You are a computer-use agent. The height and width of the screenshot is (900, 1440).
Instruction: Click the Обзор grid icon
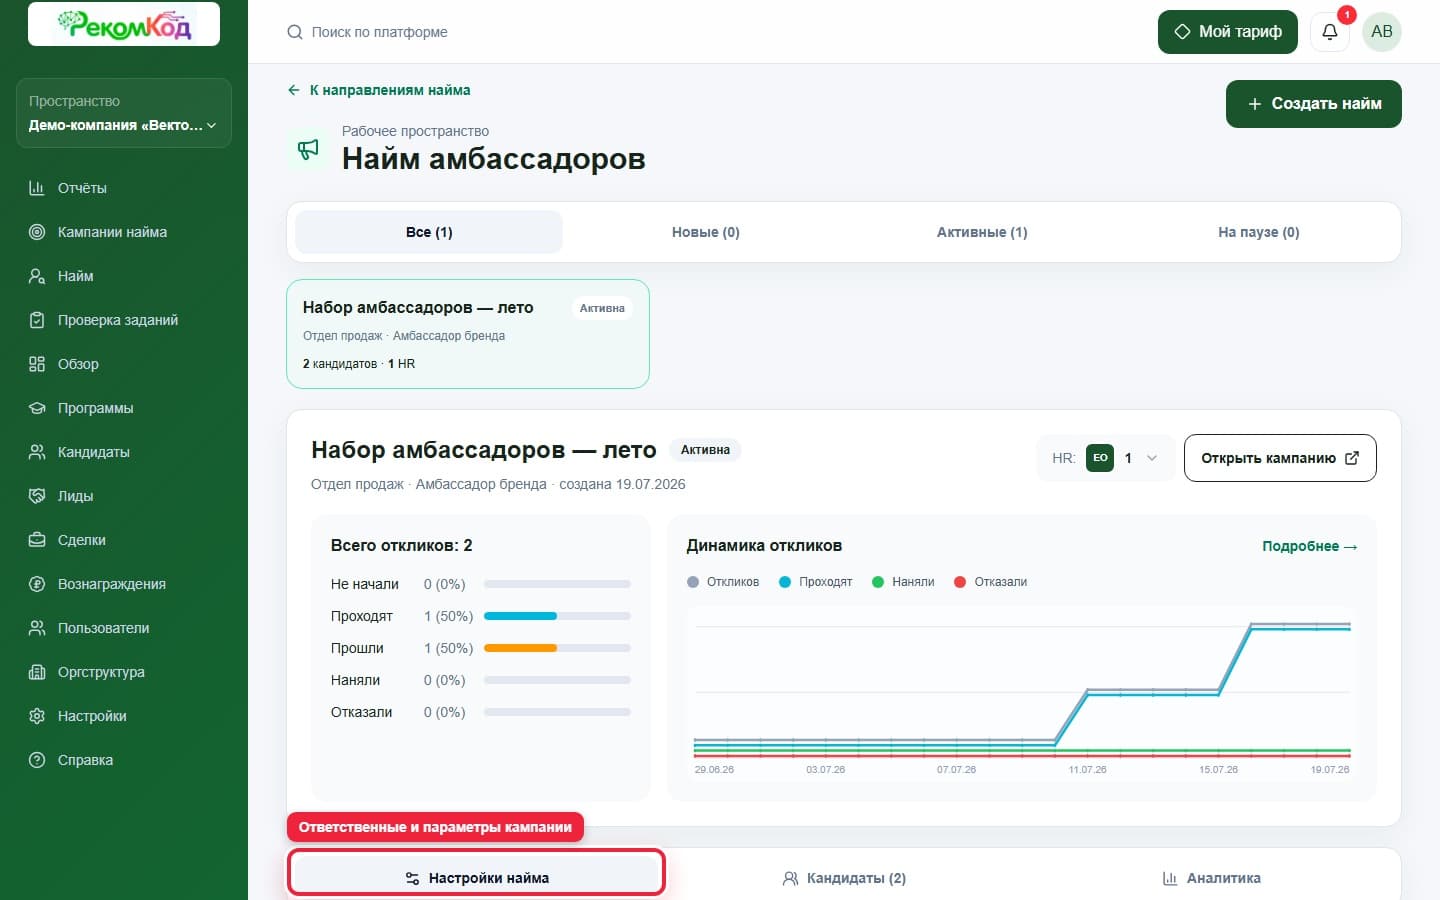point(37,364)
